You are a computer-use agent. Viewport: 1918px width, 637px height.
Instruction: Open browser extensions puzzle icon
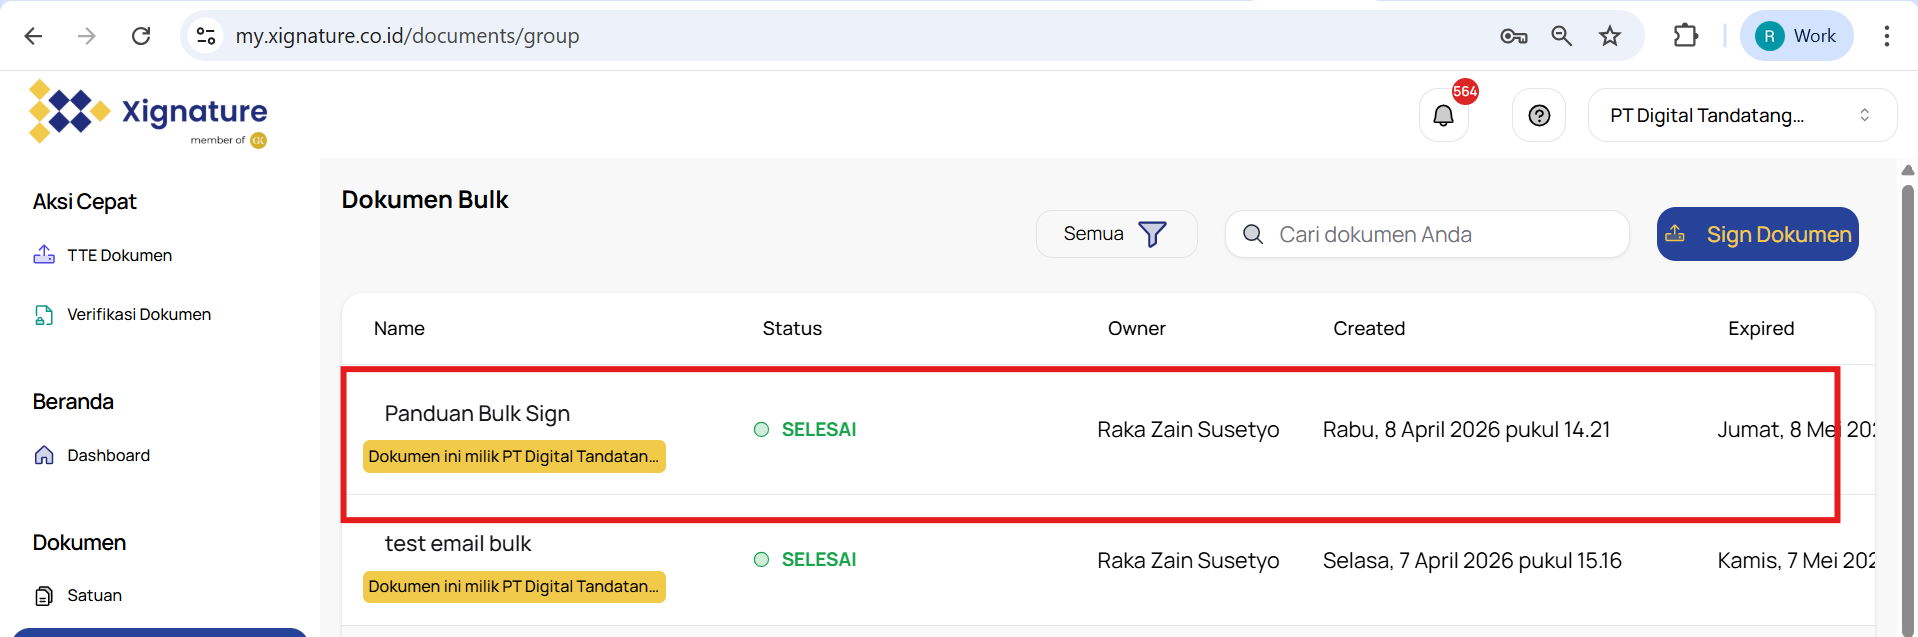click(1685, 36)
